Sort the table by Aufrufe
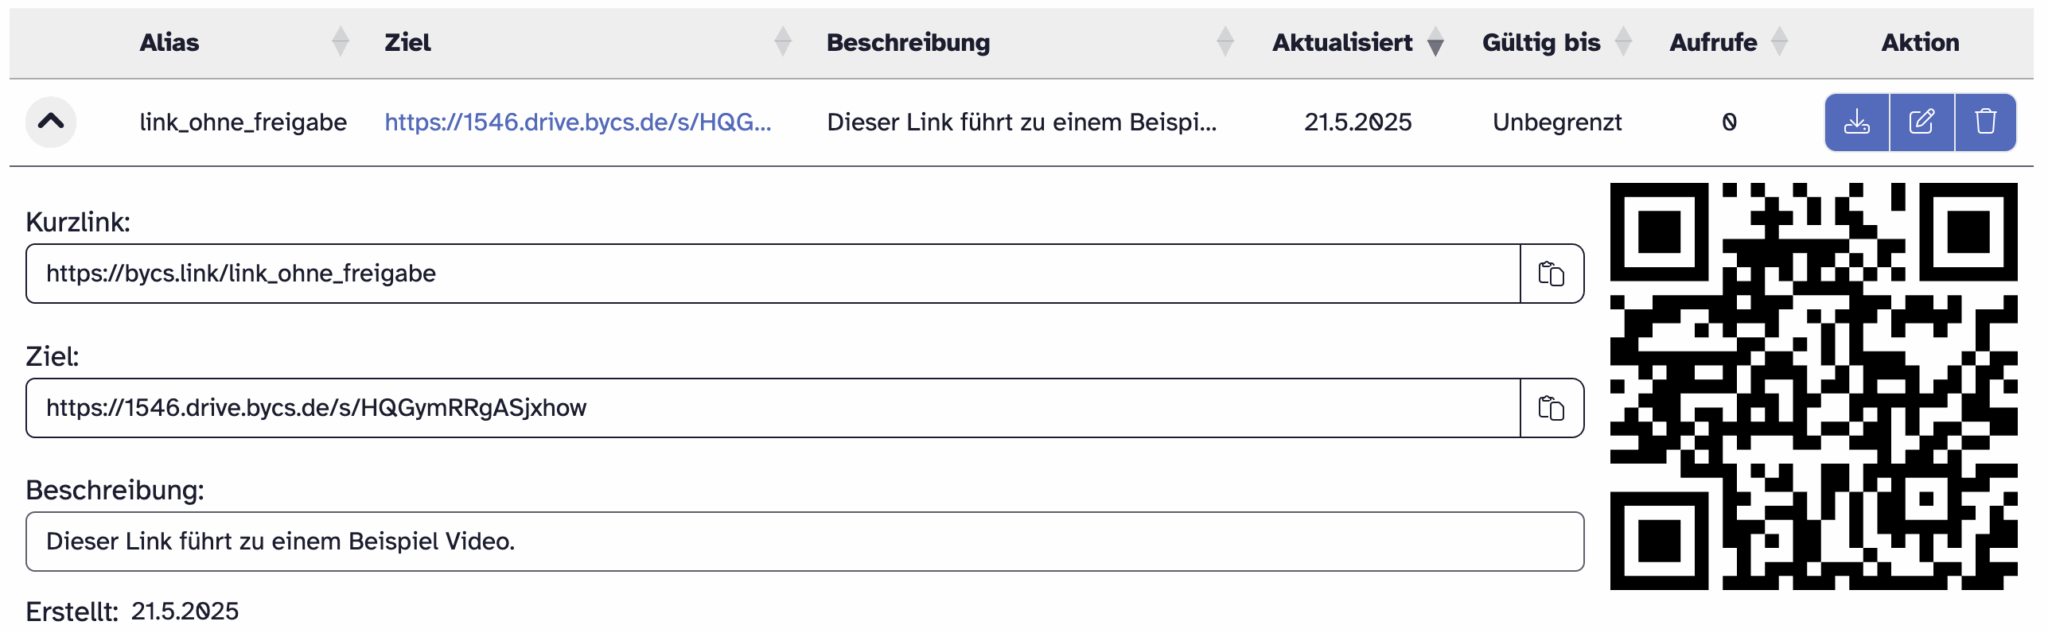 (1779, 42)
